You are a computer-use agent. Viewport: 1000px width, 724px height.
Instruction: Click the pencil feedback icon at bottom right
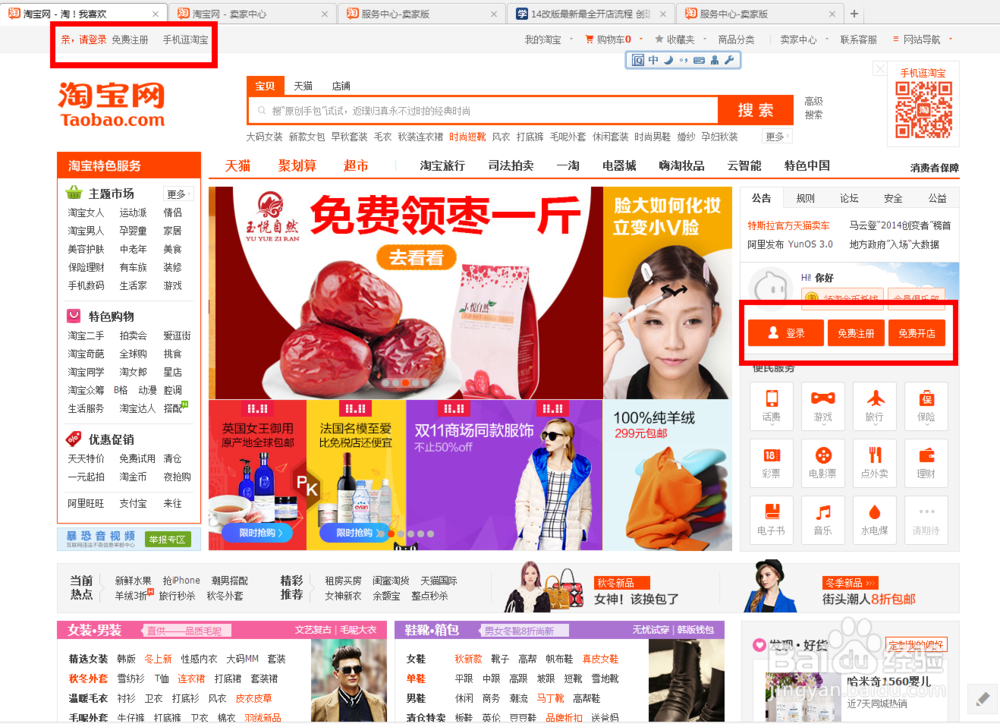click(x=983, y=699)
